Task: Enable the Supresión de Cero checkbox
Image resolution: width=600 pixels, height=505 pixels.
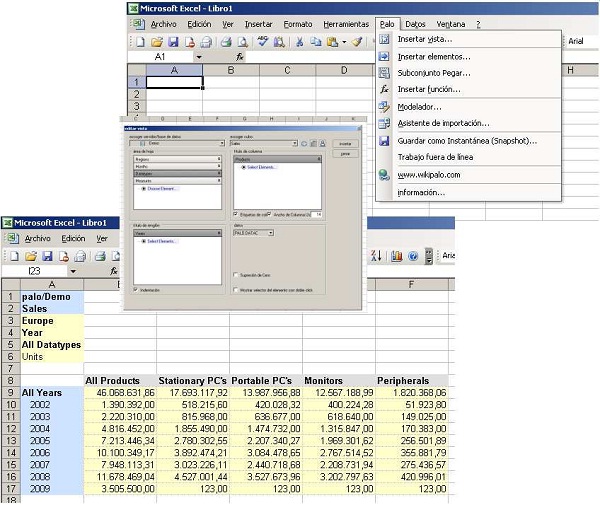Action: pos(236,275)
